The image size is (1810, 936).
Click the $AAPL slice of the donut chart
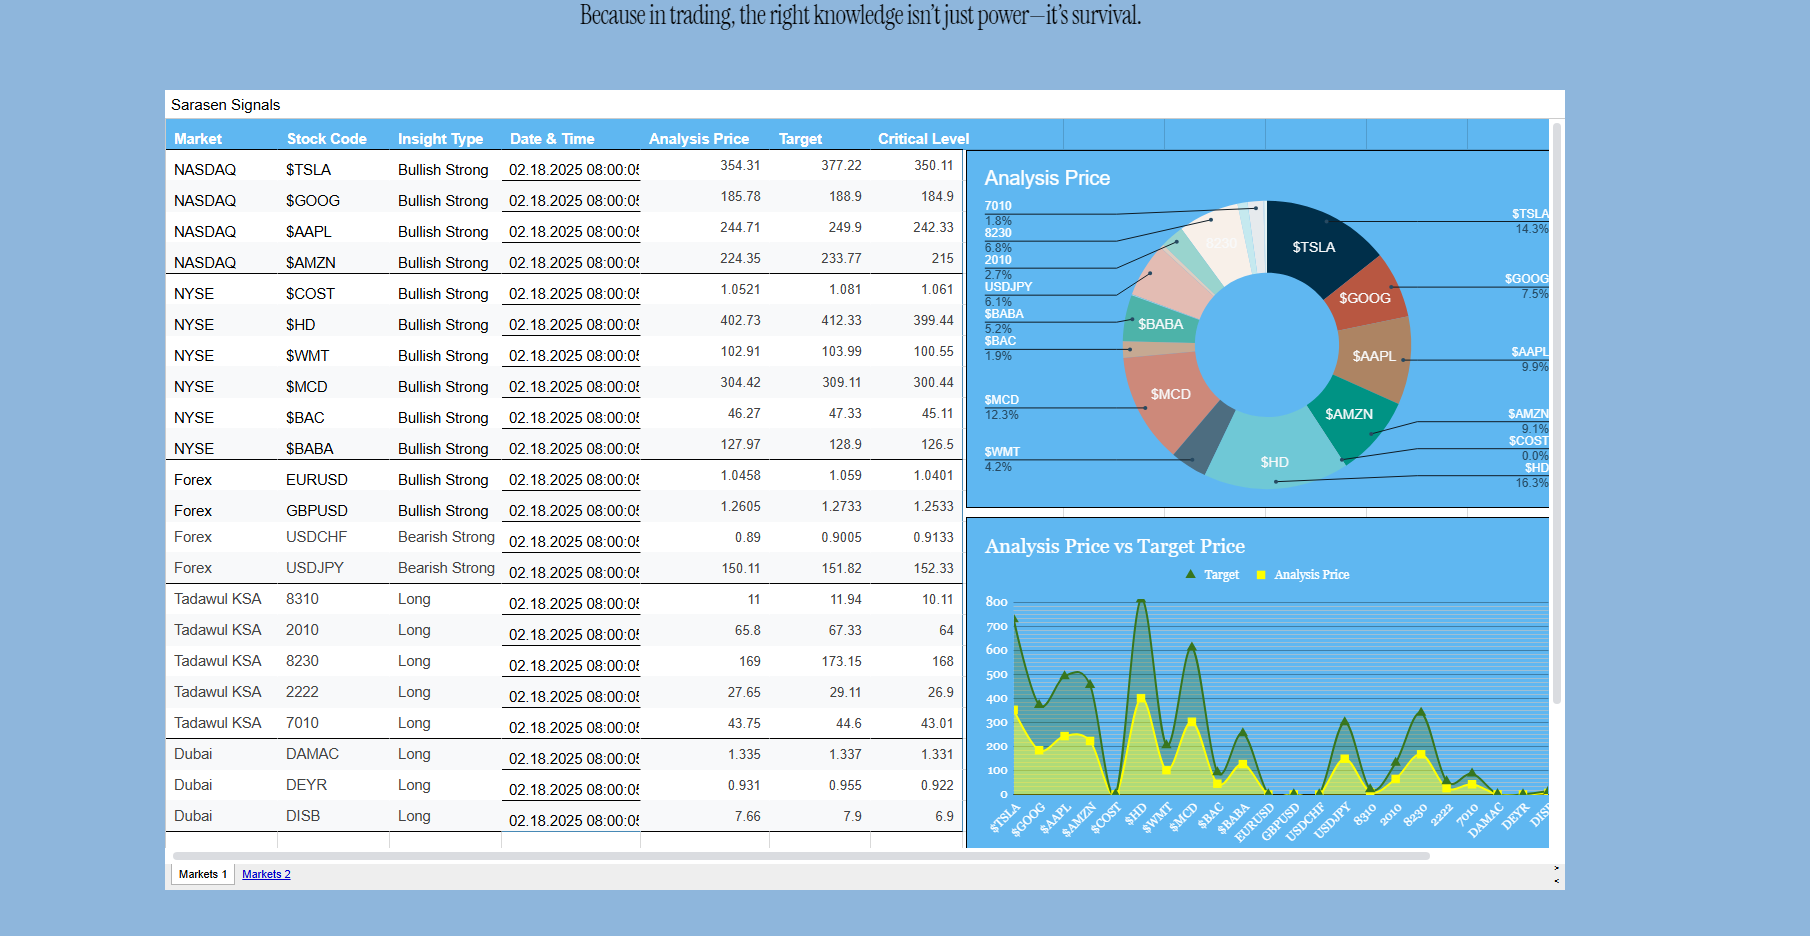pos(1376,358)
